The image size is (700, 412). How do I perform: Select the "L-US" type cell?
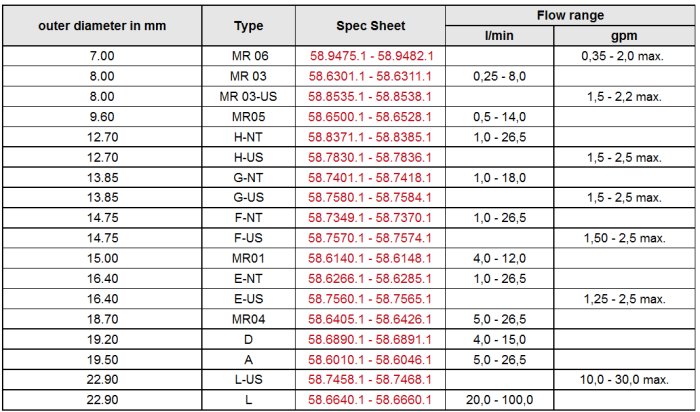click(248, 380)
